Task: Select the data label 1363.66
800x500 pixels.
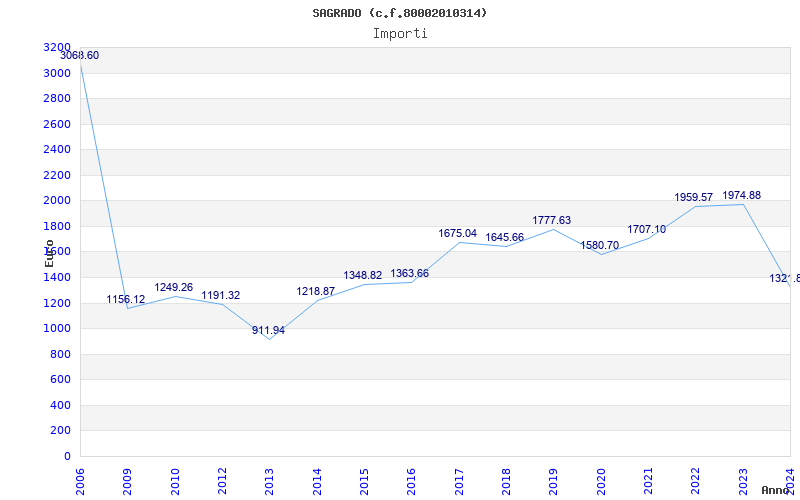Action: point(410,273)
